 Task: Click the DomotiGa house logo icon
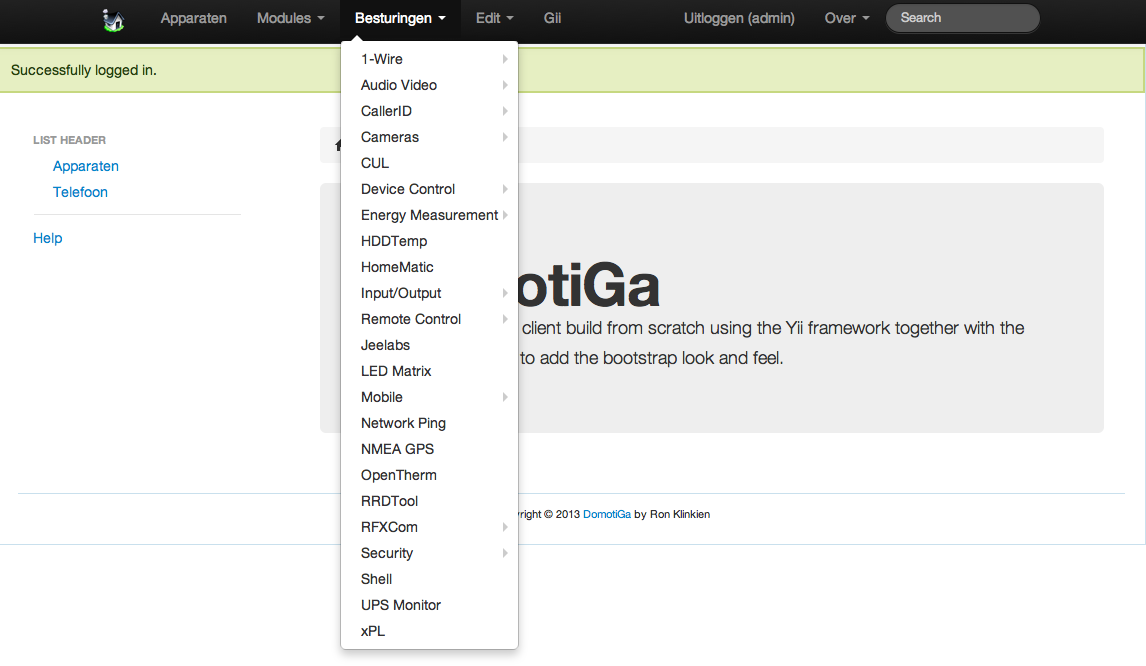tap(113, 19)
